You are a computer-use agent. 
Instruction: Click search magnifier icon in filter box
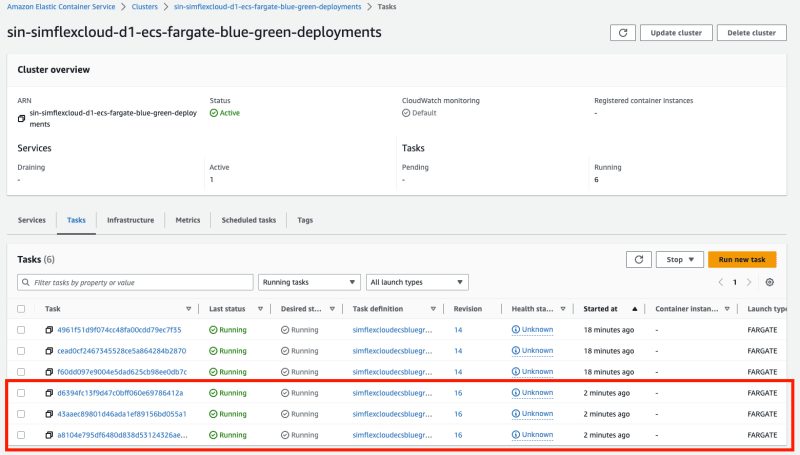pyautogui.click(x=26, y=282)
